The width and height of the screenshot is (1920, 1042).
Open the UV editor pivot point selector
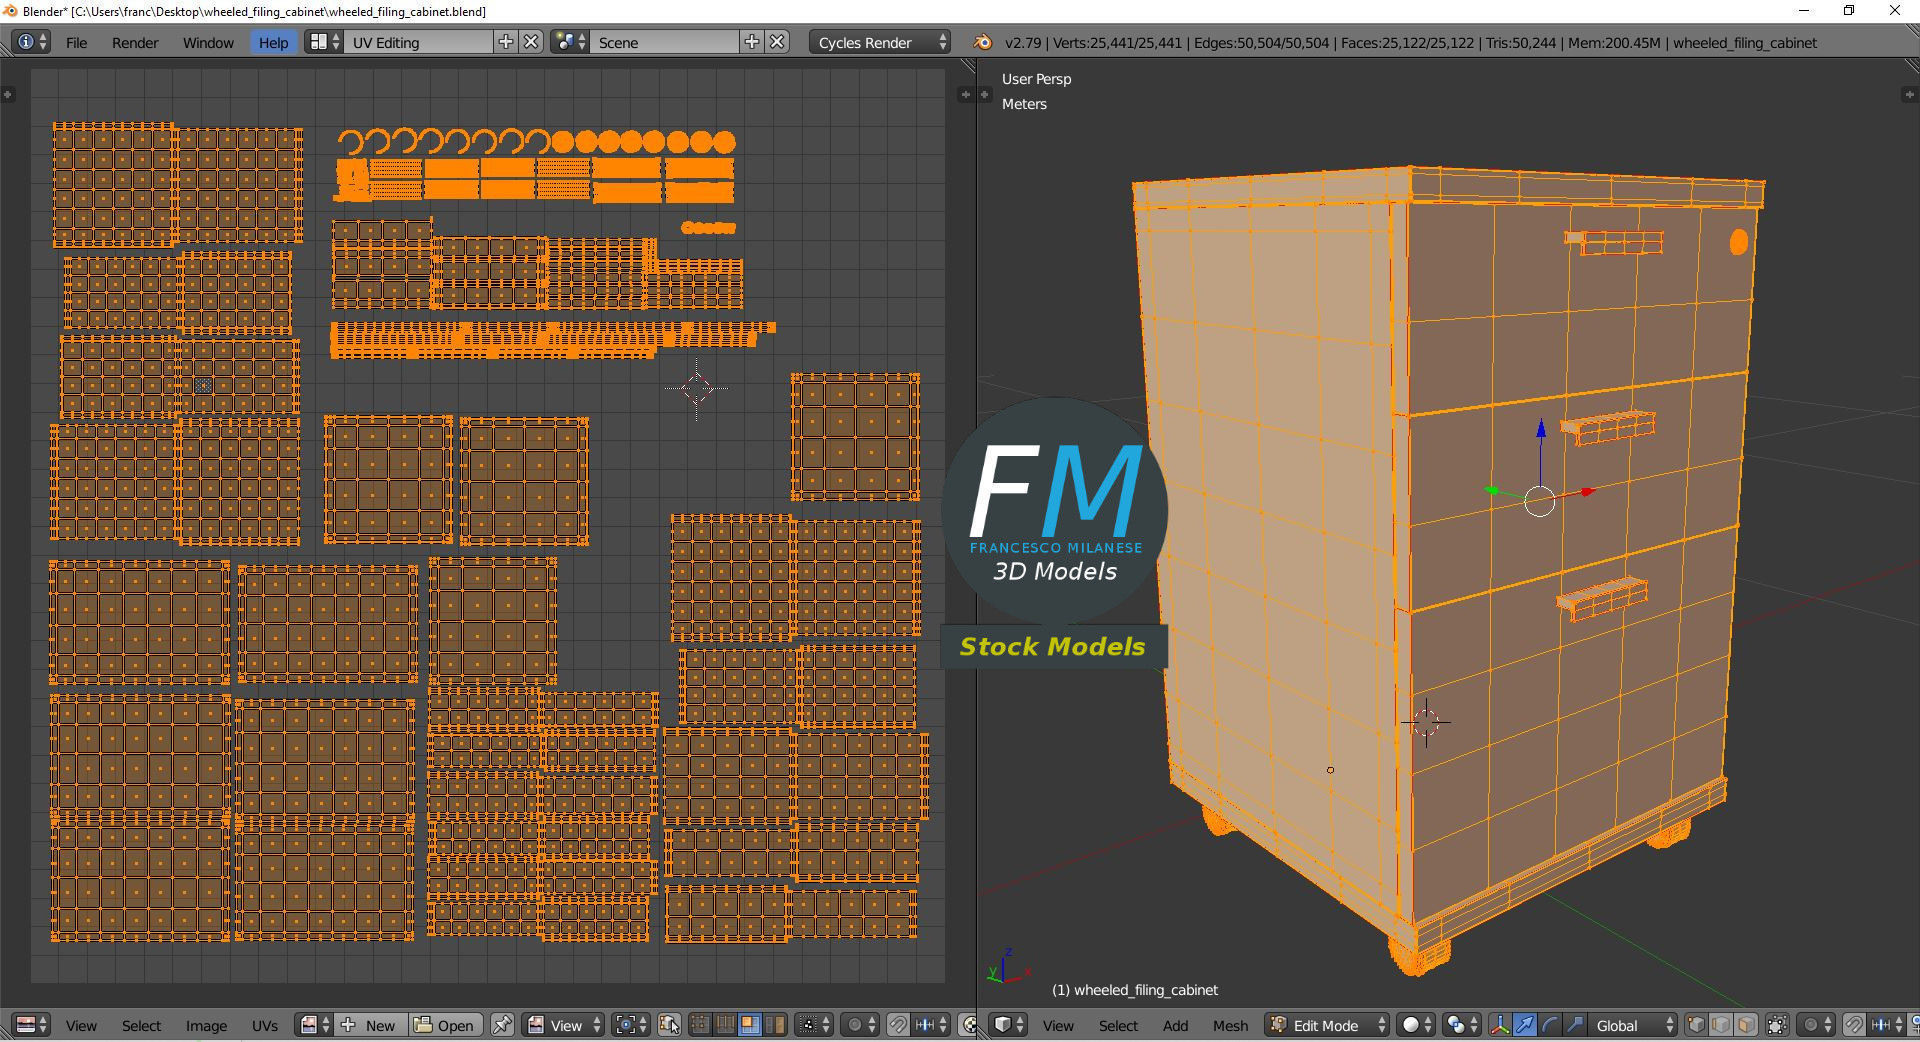tap(633, 1025)
